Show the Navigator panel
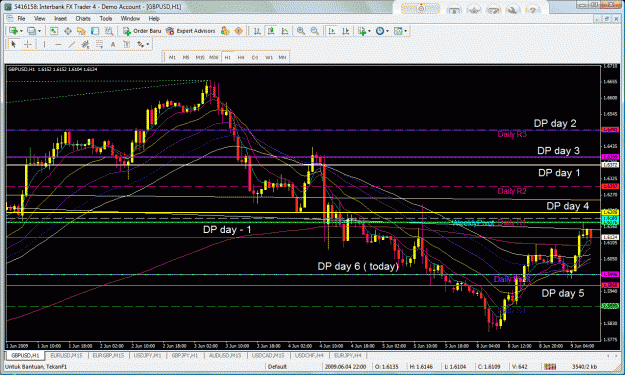The image size is (625, 375). pyautogui.click(x=81, y=31)
